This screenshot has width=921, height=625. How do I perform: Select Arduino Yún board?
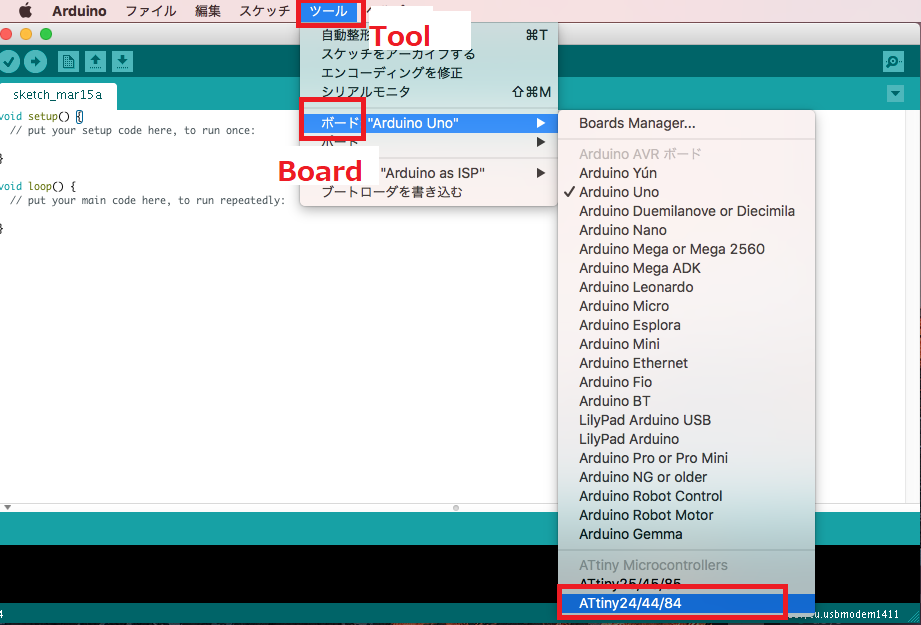click(686, 173)
